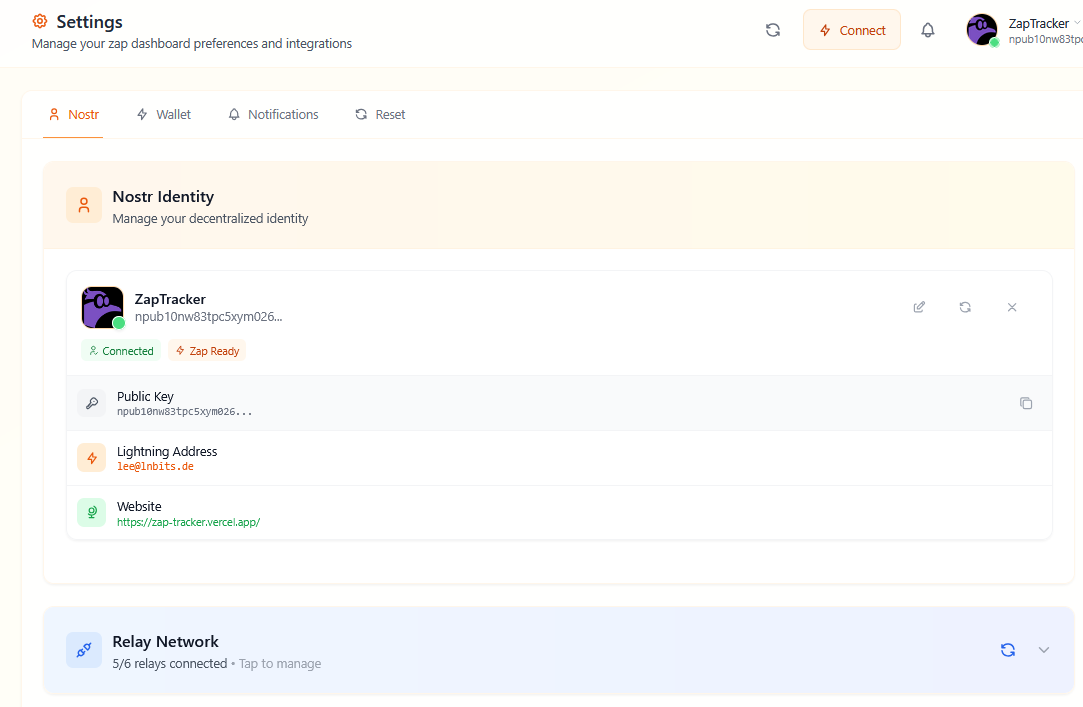Copy the public key using the copy icon
The image size is (1083, 707).
tap(1026, 403)
